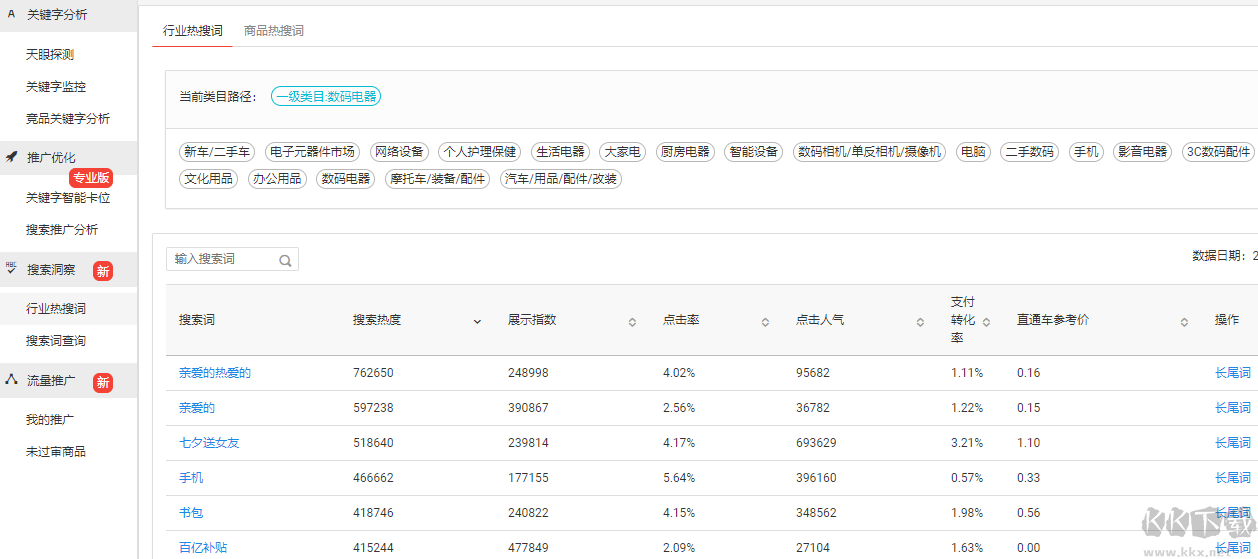Image resolution: width=1258 pixels, height=559 pixels.
Task: Click the 关键字分析 sidebar section icon
Action: point(12,14)
